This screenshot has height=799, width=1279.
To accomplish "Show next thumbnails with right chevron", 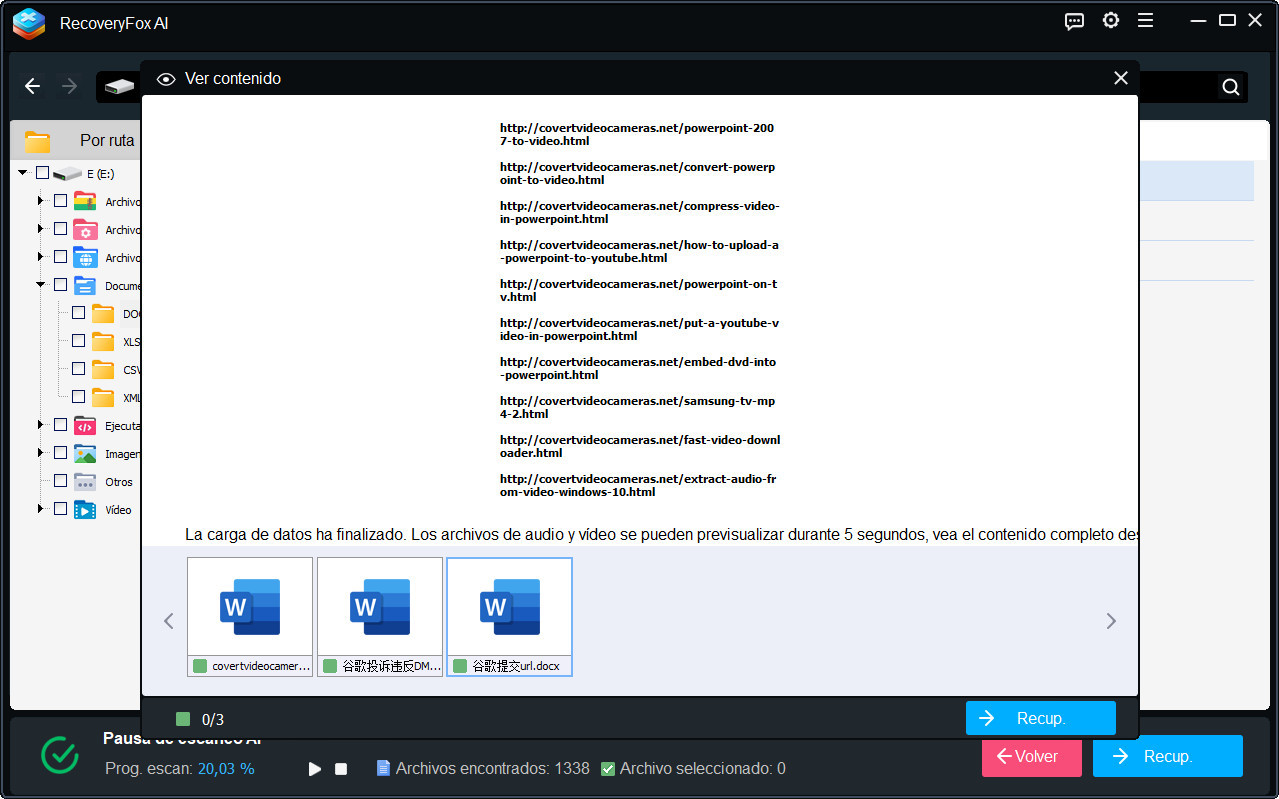I will [x=1111, y=621].
